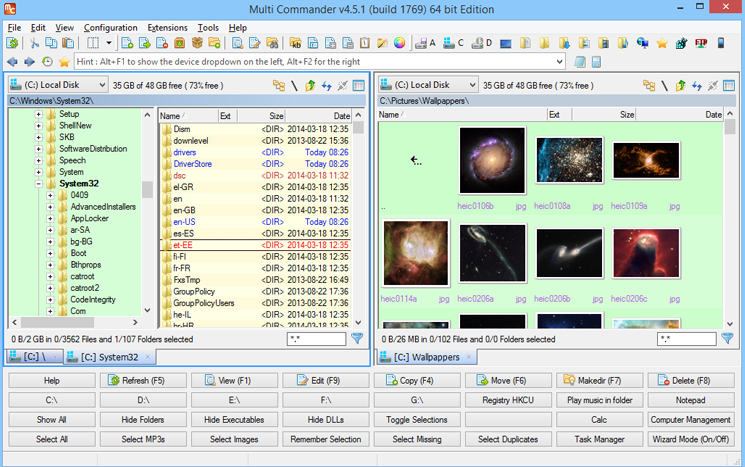Open right panel drive dropdown (C:) Local Disk
745x467 pixels.
tap(428, 85)
